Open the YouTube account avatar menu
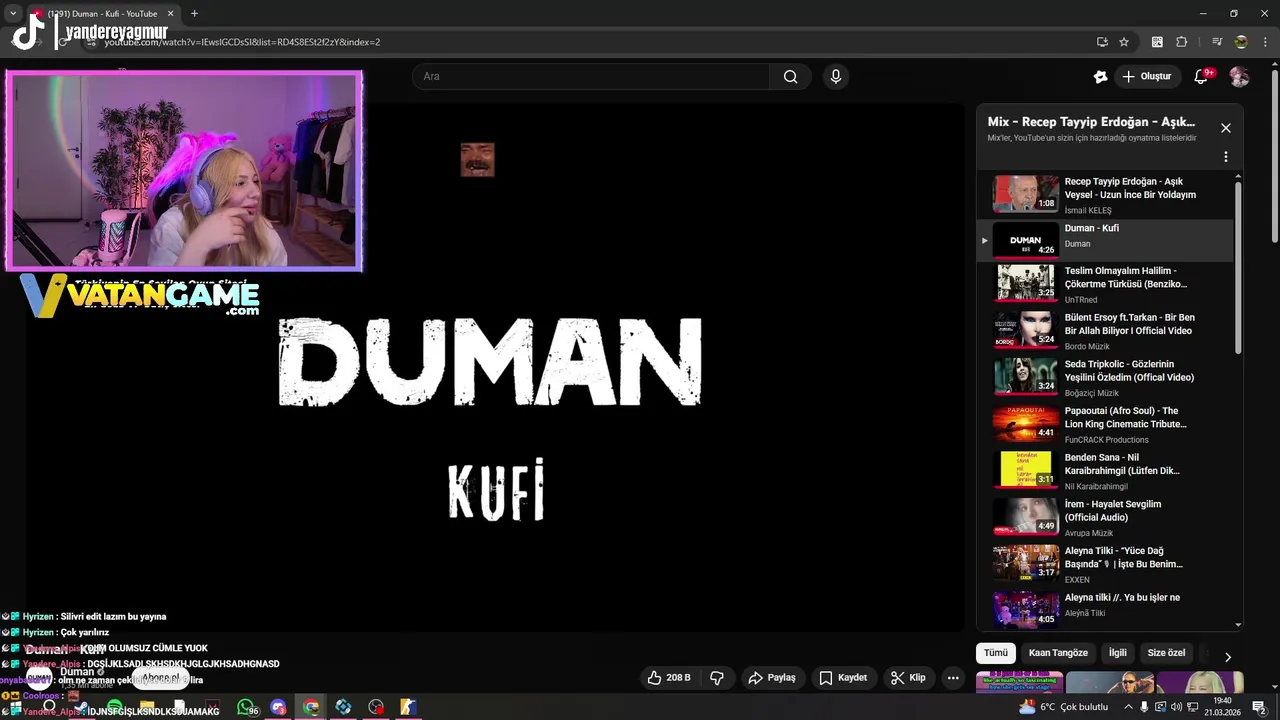This screenshot has height=720, width=1280. pos(1239,77)
